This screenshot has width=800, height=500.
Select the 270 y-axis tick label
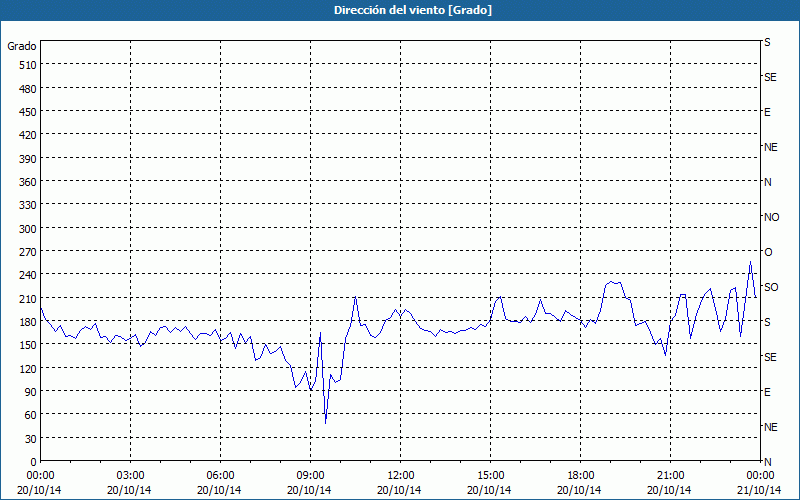coord(28,252)
